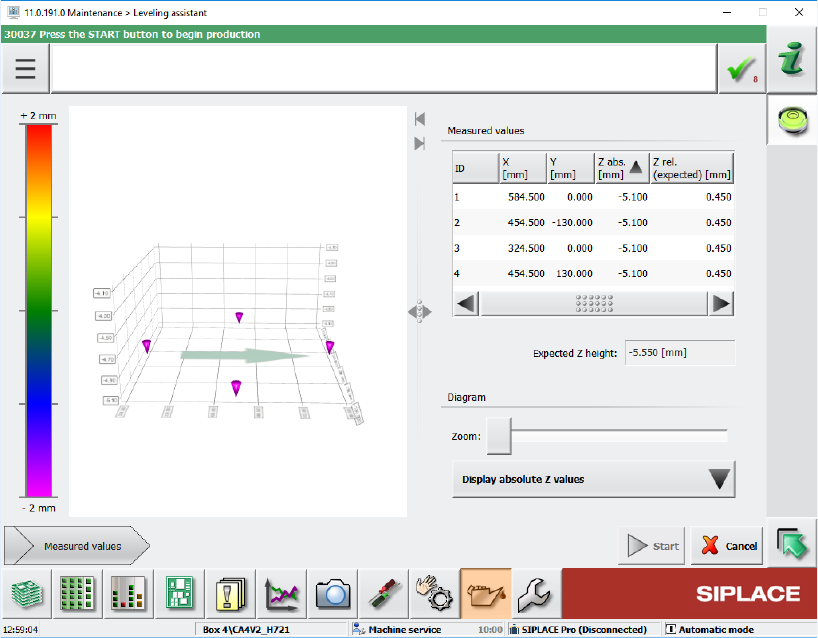This screenshot has width=818, height=638.
Task: Click the Zoom slider handle
Action: [498, 436]
